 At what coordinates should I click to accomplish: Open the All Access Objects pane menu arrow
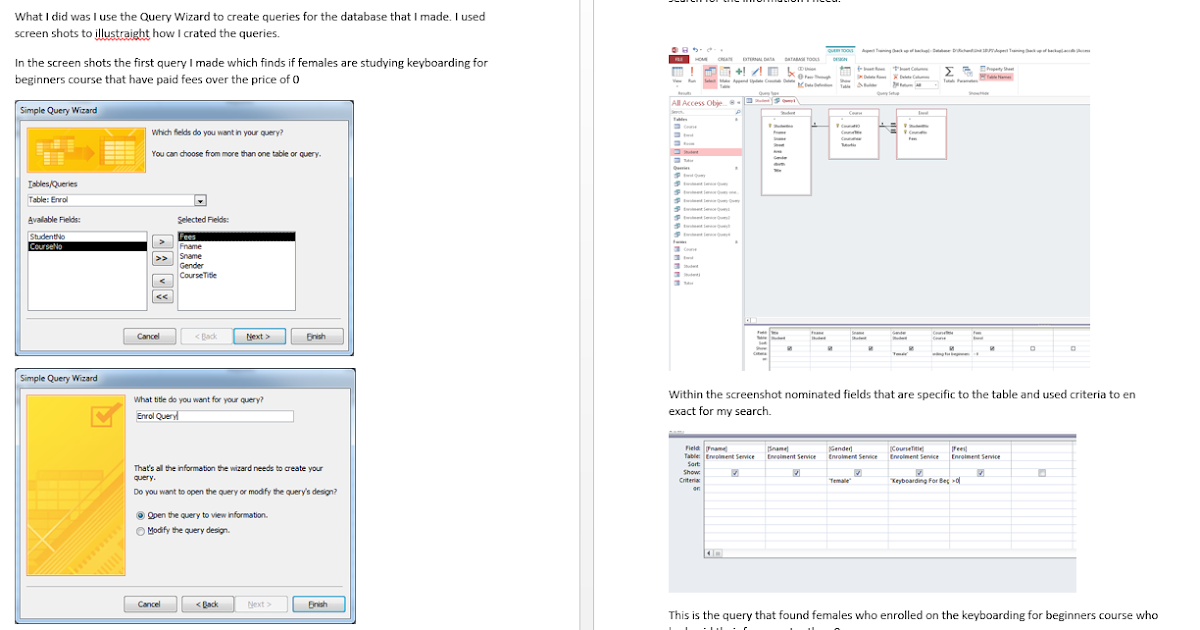point(732,103)
